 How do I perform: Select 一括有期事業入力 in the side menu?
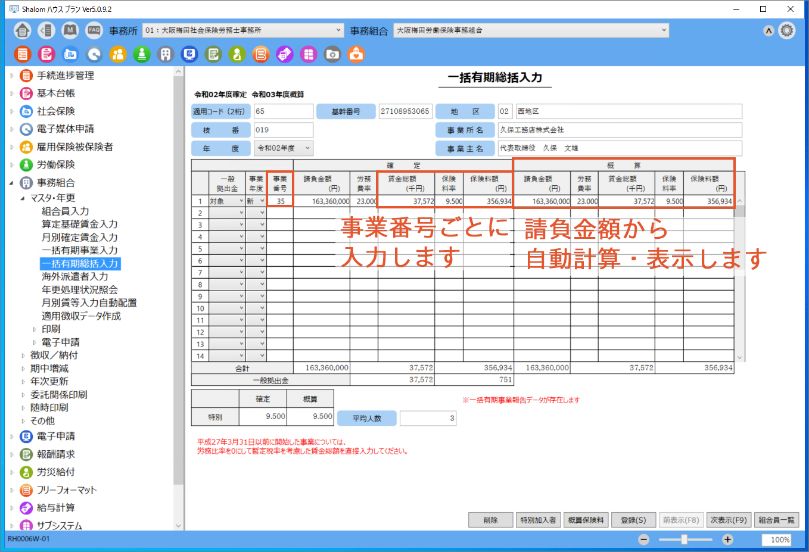(79, 250)
